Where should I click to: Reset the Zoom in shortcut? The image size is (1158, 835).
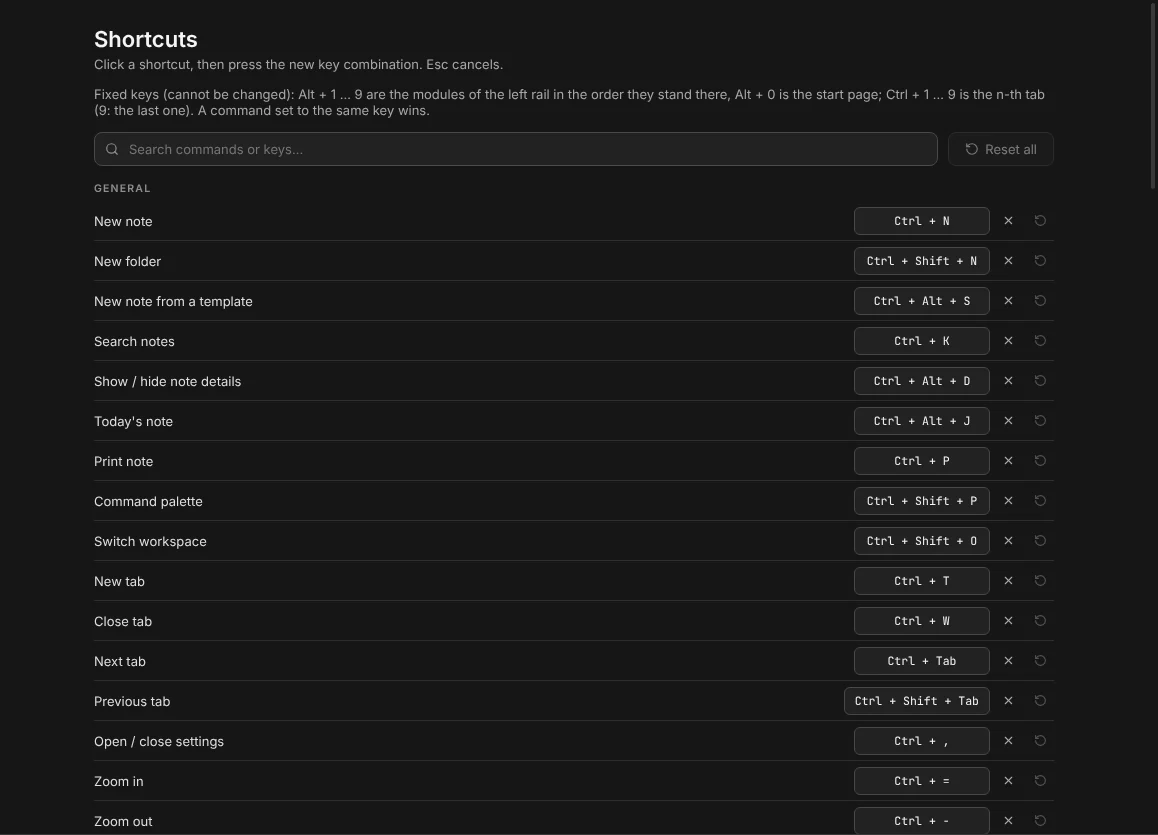pyautogui.click(x=1040, y=781)
